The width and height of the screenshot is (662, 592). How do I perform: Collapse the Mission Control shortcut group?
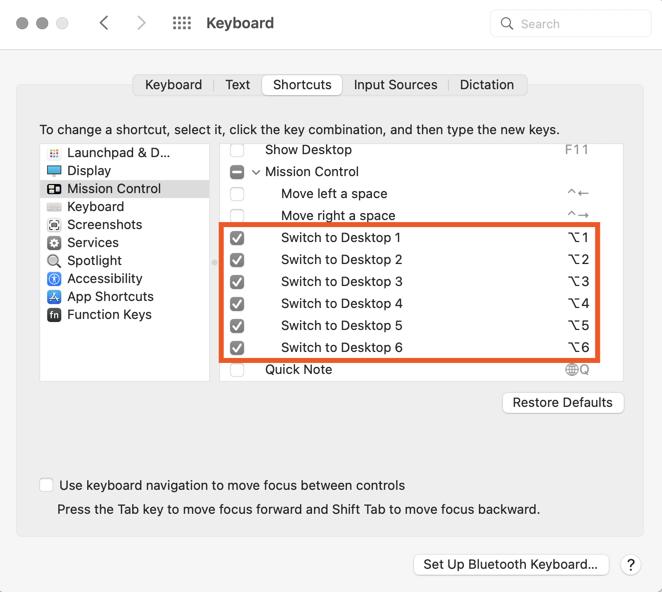(256, 172)
